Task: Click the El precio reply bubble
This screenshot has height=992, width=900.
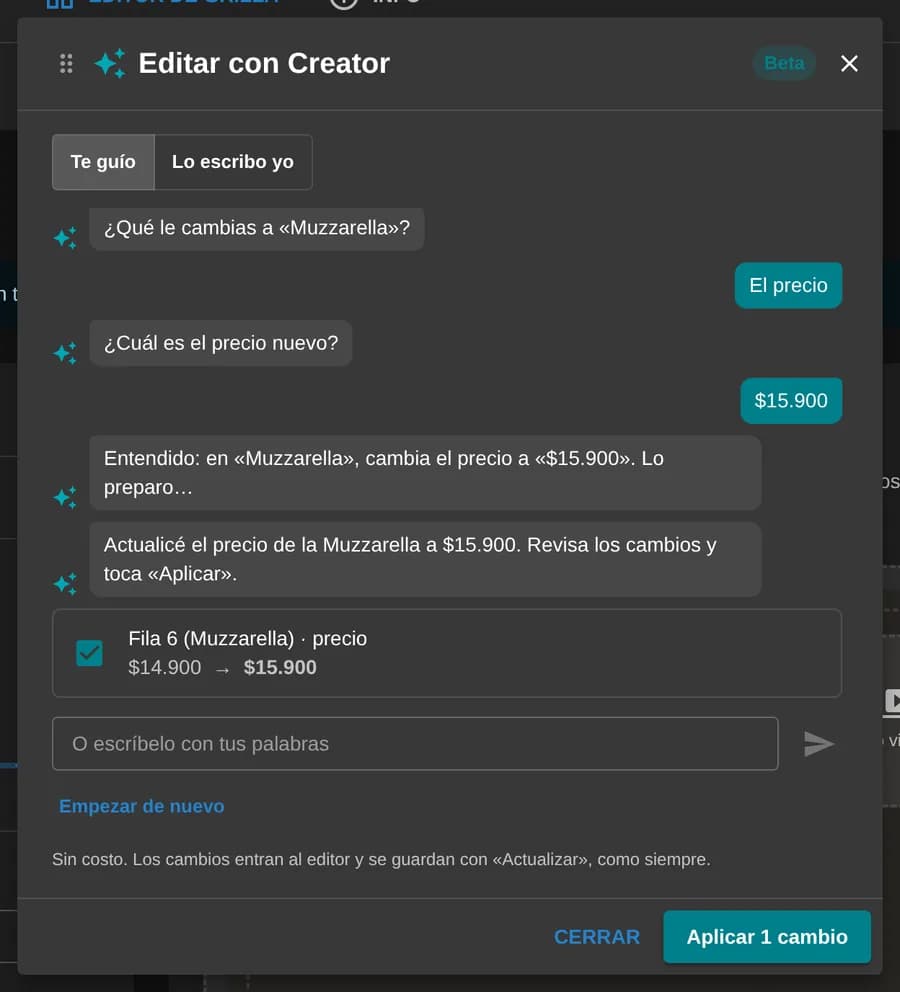Action: click(x=788, y=285)
